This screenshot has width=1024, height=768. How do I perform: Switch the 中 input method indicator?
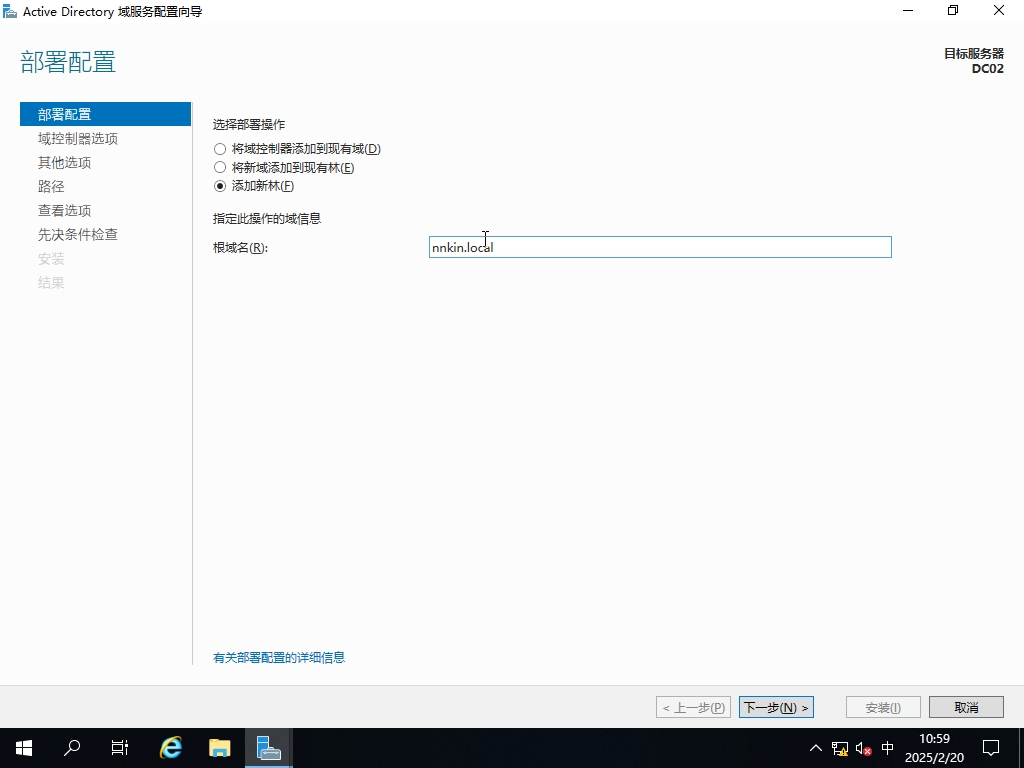click(888, 748)
